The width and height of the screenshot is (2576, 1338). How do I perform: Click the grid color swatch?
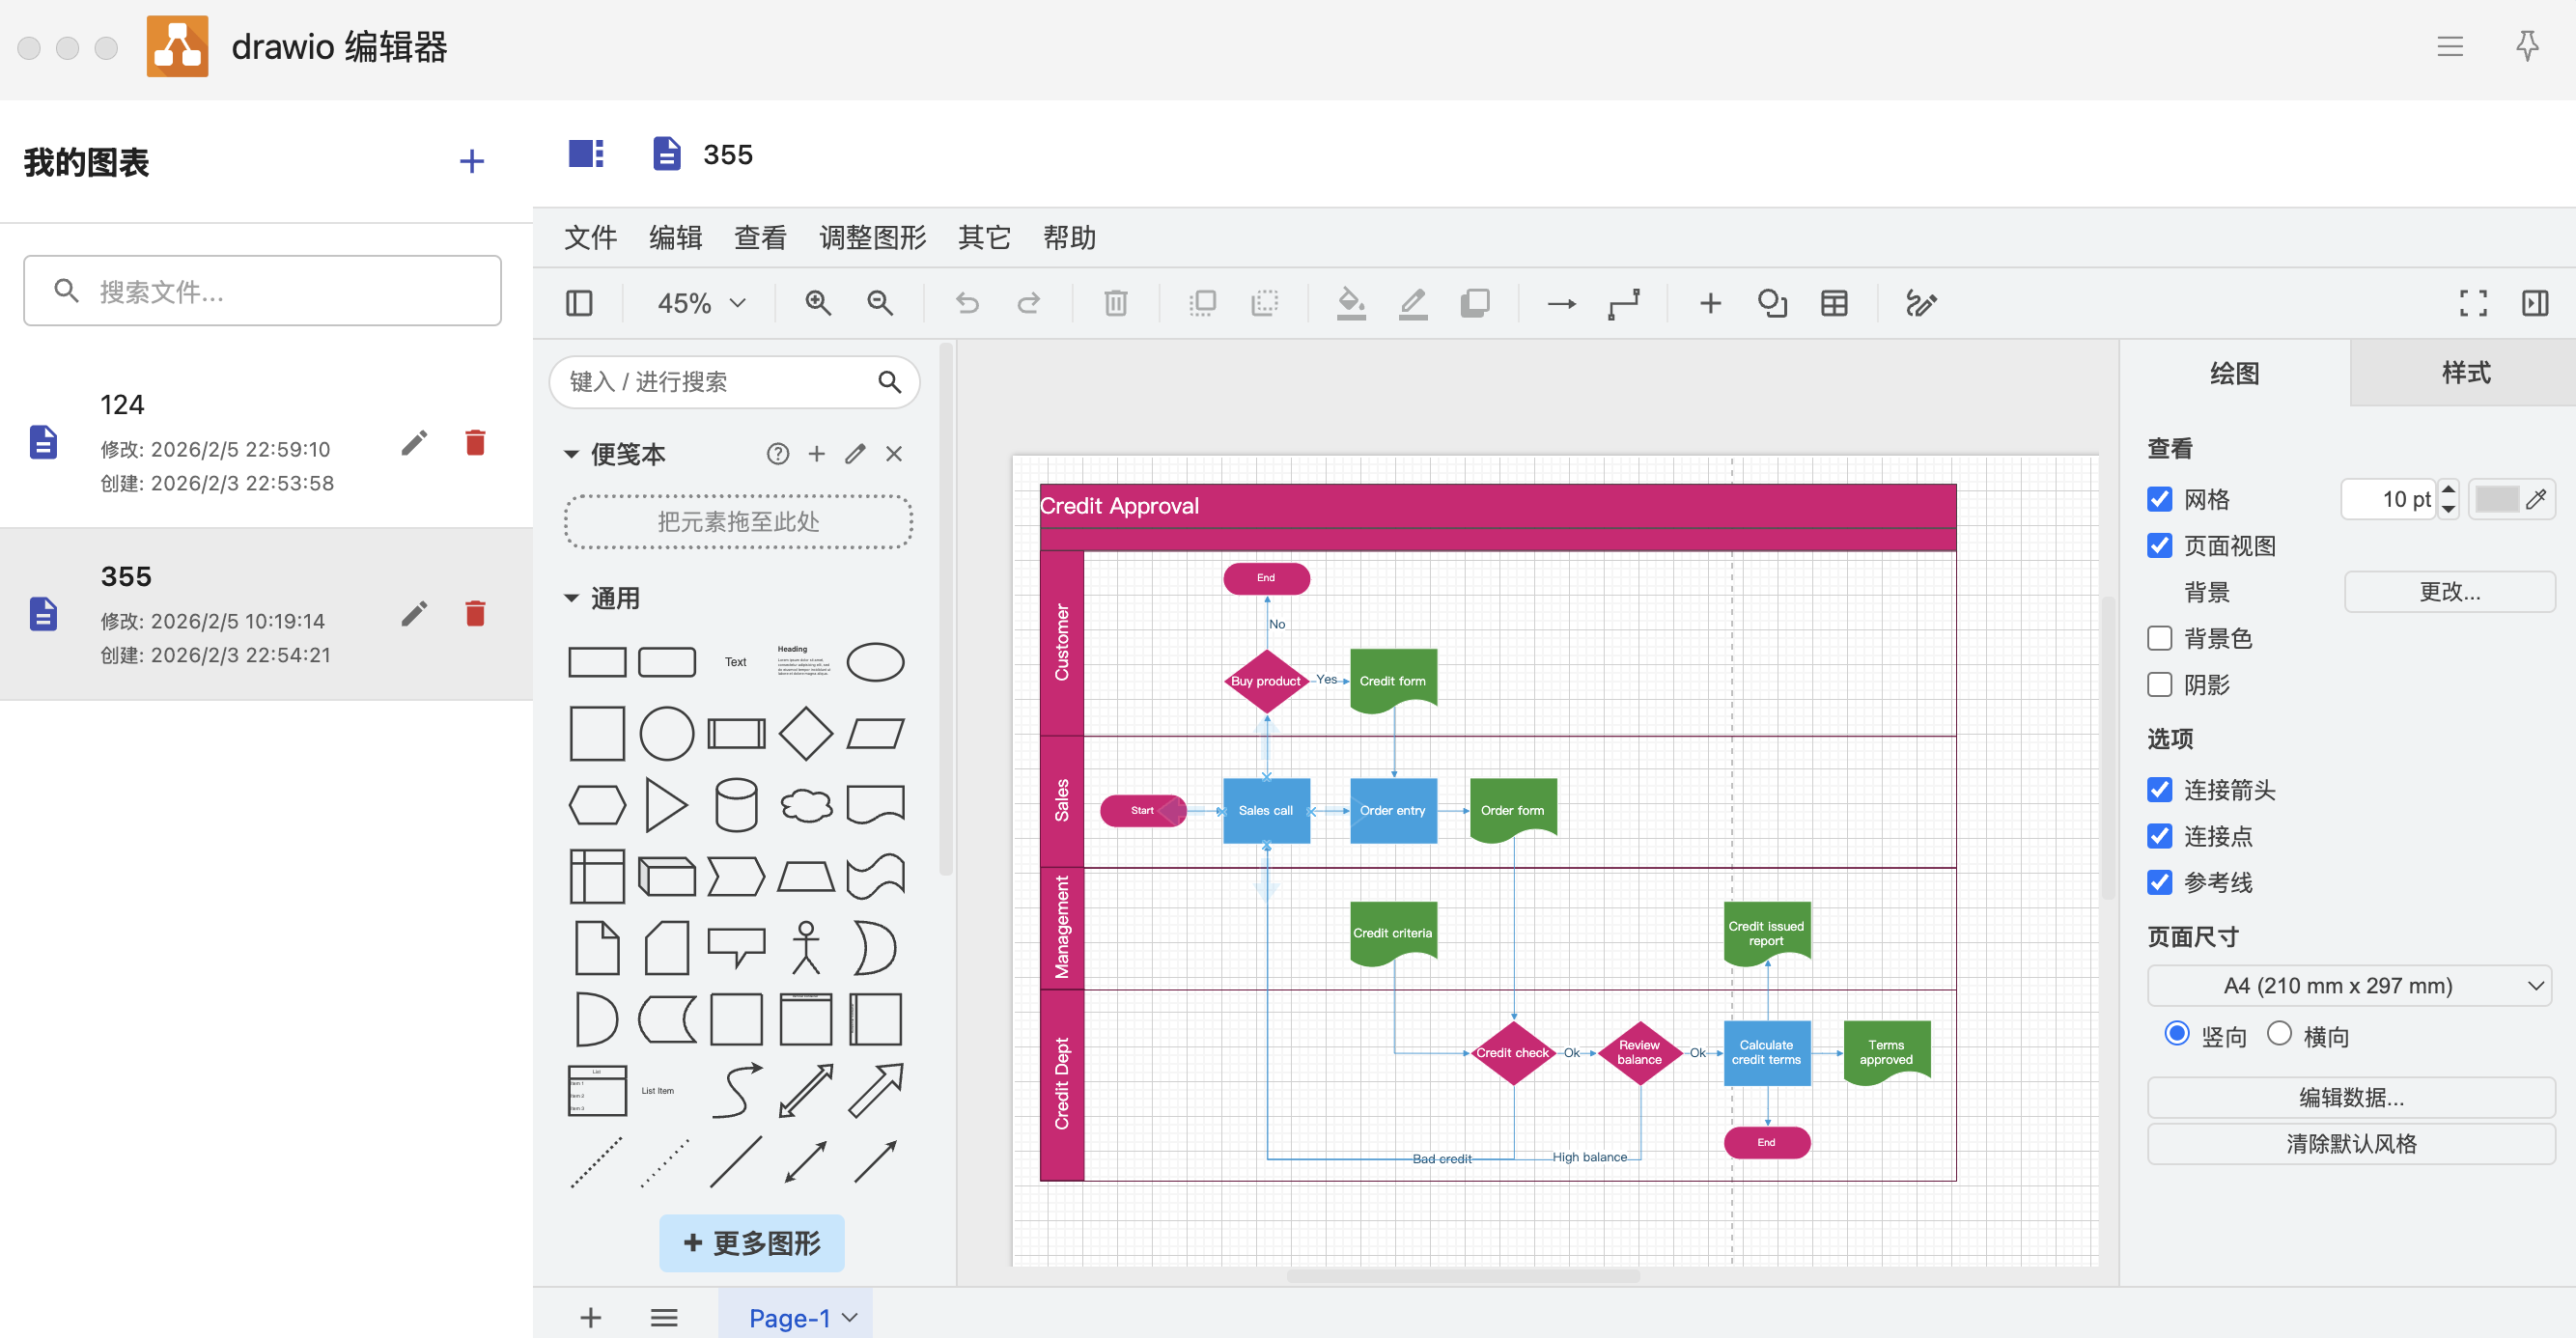tap(2496, 499)
